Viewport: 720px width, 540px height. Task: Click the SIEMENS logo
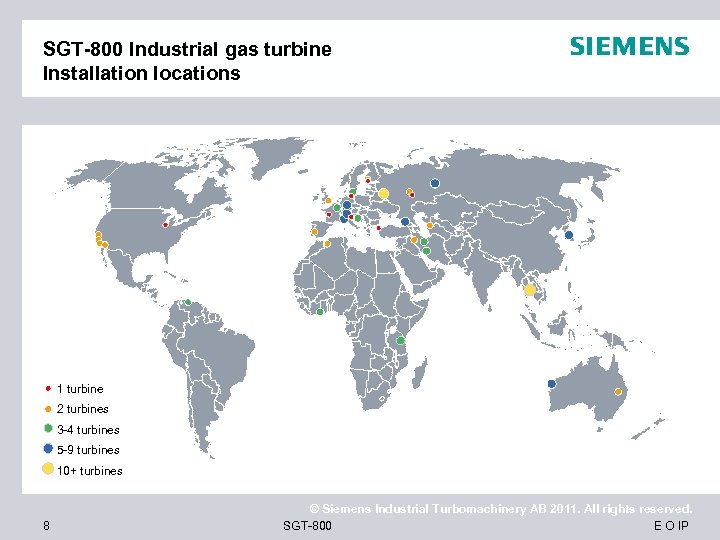tap(630, 46)
